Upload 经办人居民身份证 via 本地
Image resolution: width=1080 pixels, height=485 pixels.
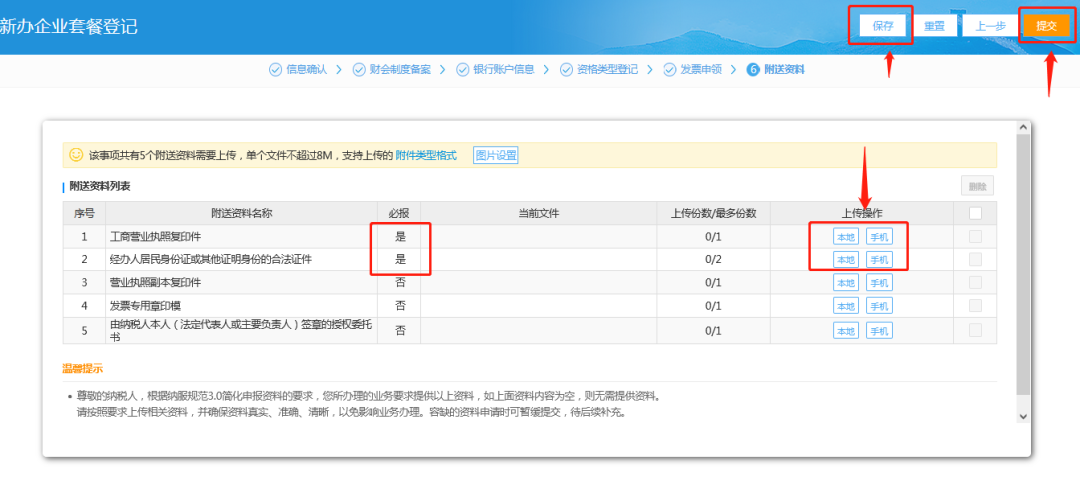pos(846,260)
